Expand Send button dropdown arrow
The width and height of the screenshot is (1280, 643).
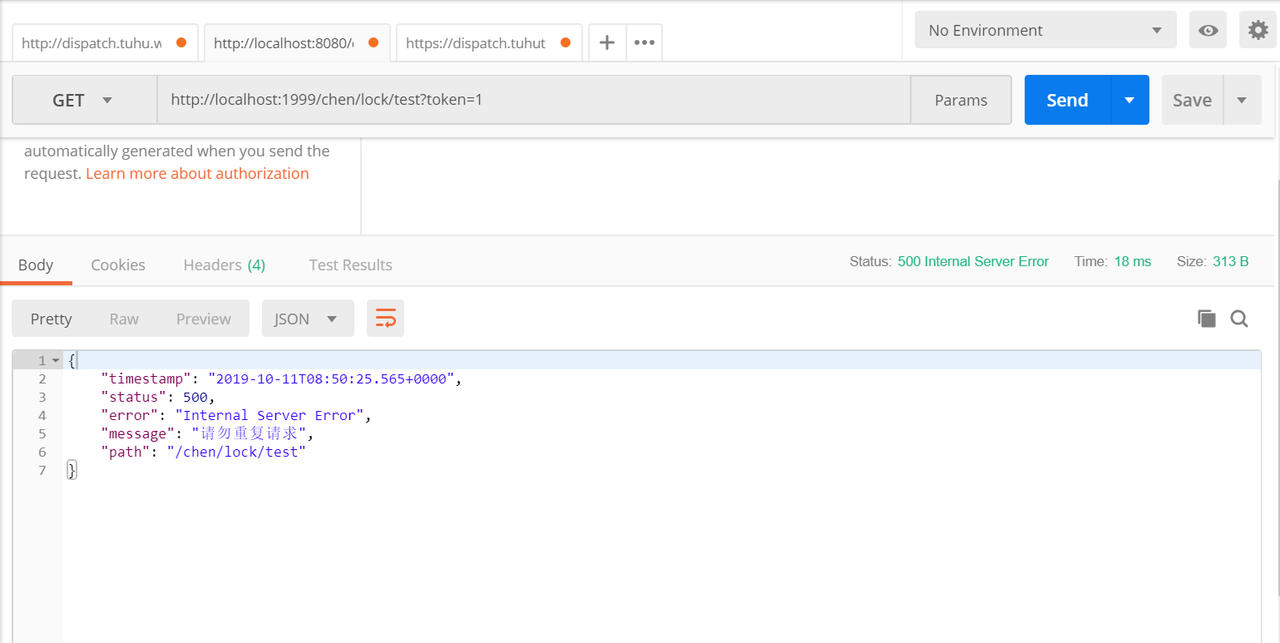pos(1130,100)
